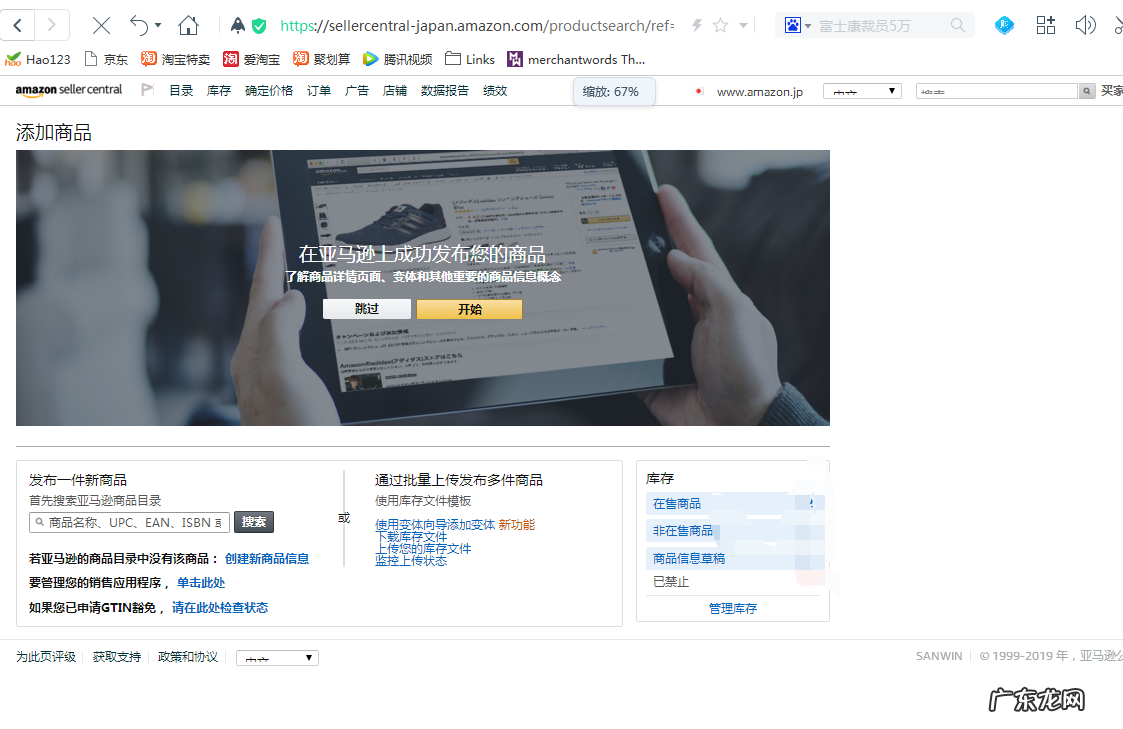Open the 中文 dropdown in the page footer
Image resolution: width=1123 pixels, height=729 pixels.
[x=277, y=657]
